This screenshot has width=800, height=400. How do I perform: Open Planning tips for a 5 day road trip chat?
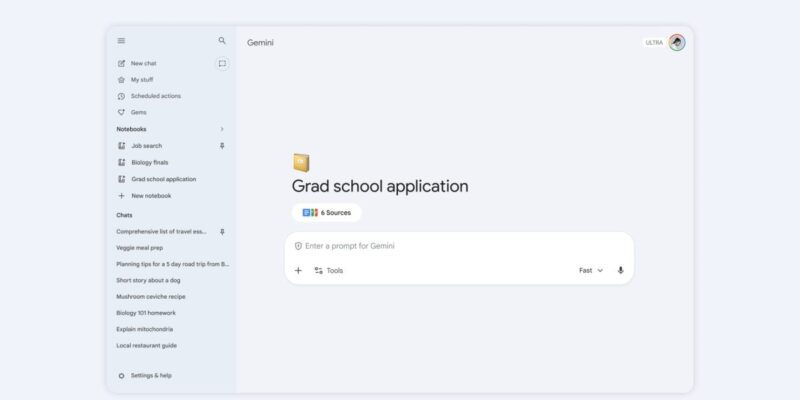pos(172,264)
